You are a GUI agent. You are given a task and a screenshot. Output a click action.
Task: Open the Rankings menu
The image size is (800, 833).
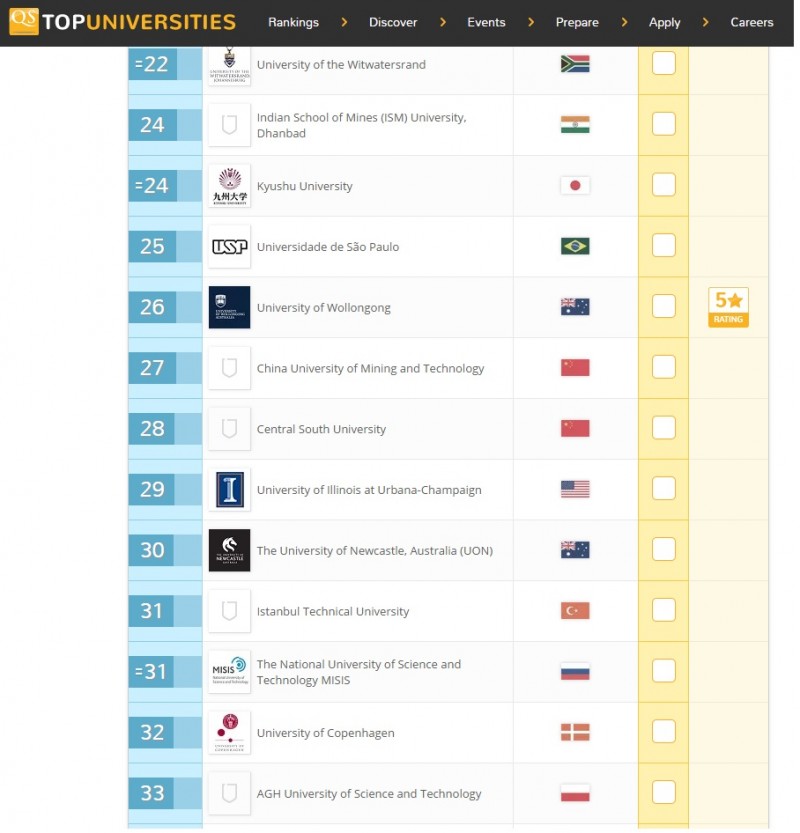[293, 22]
